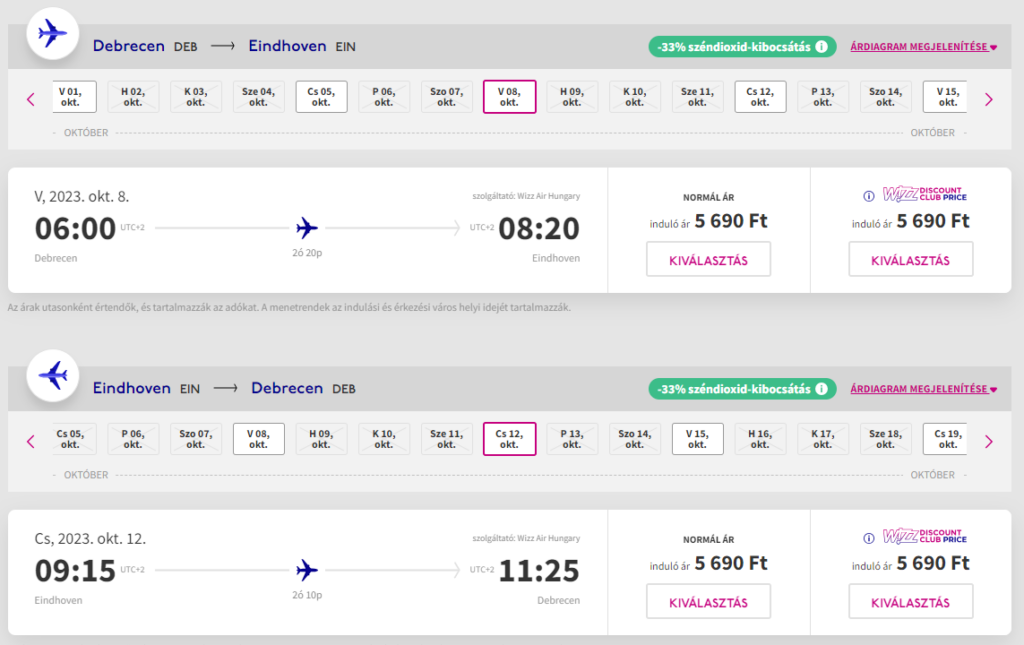Choose normal price Kiválasztás for return flight
The width and height of the screenshot is (1024, 645).
(708, 602)
